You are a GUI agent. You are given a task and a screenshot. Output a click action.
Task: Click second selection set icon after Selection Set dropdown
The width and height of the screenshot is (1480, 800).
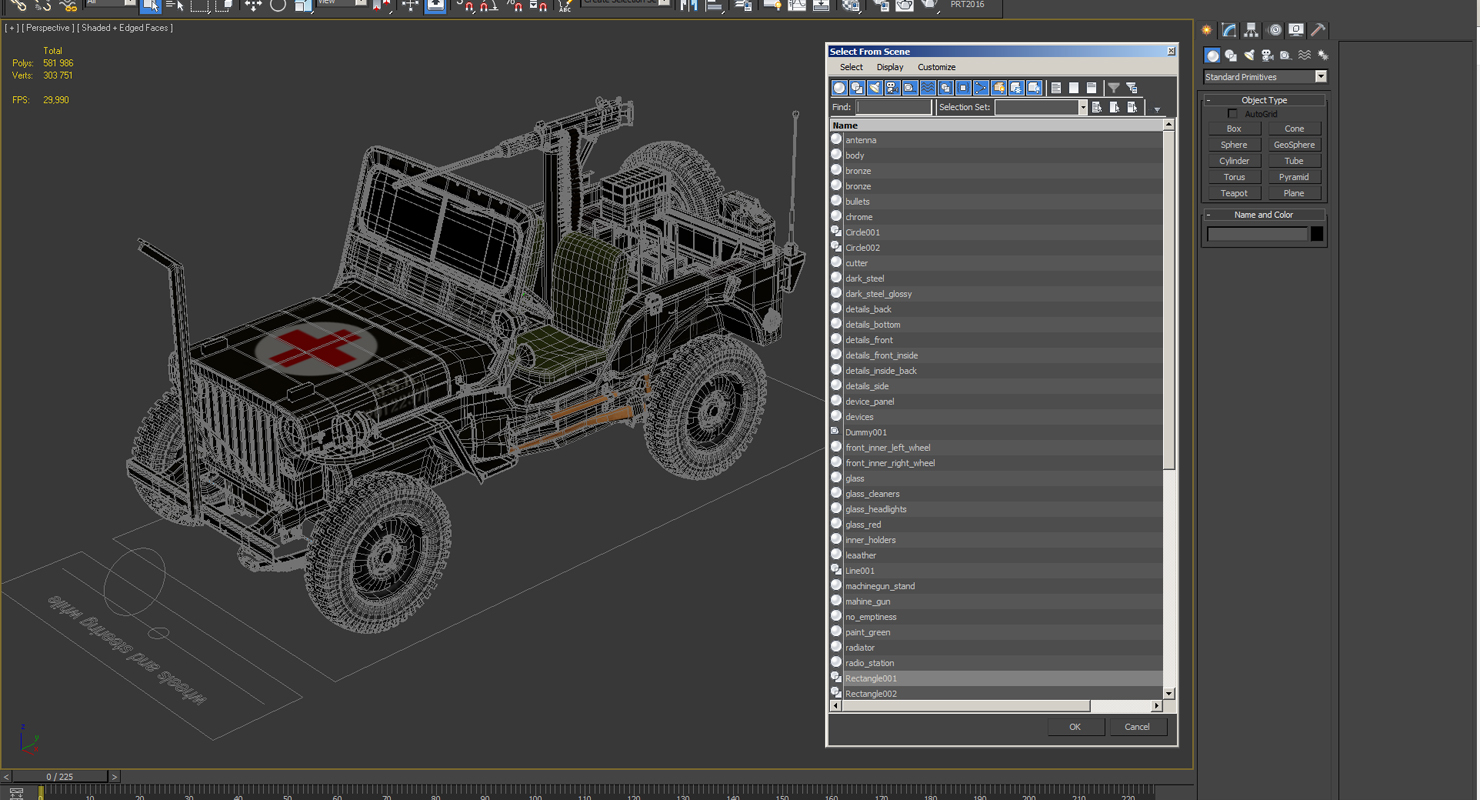[x=1115, y=107]
